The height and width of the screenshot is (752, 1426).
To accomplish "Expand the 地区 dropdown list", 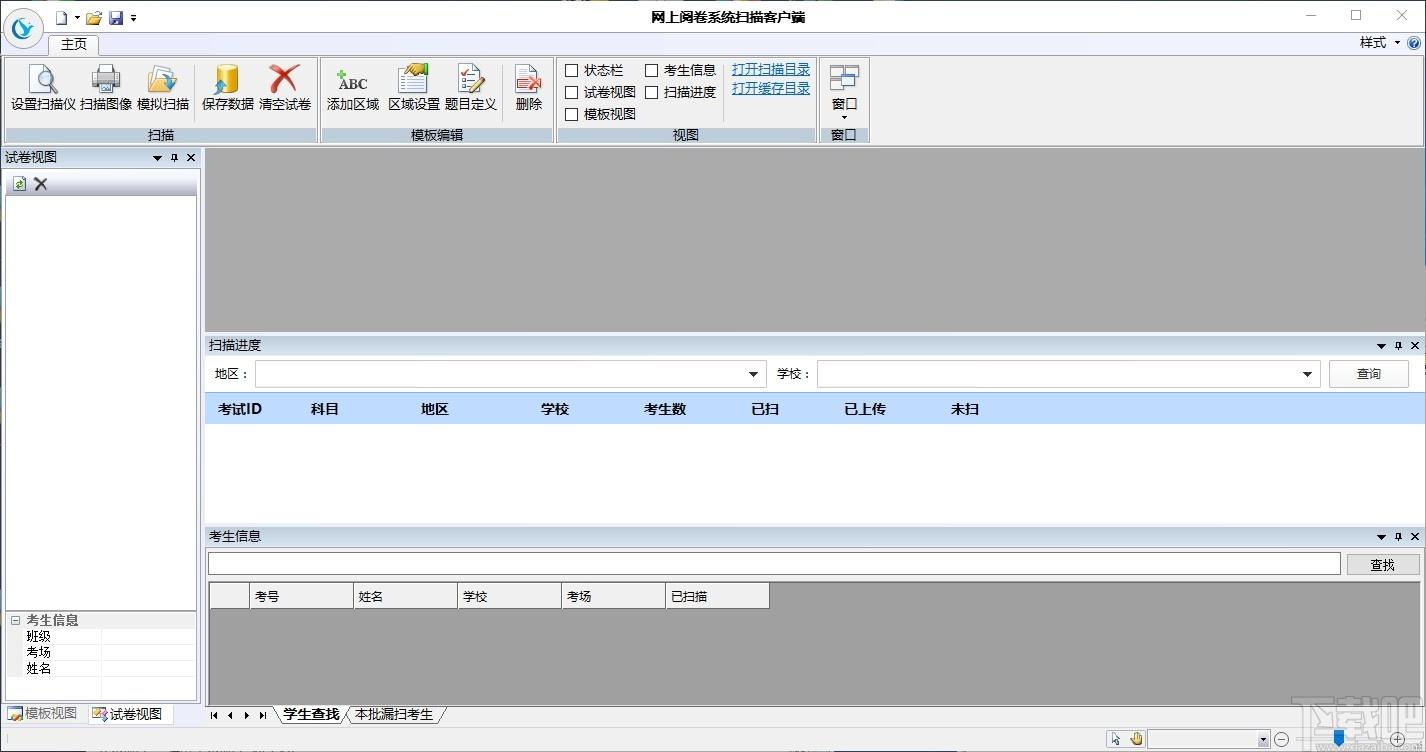I will 754,374.
